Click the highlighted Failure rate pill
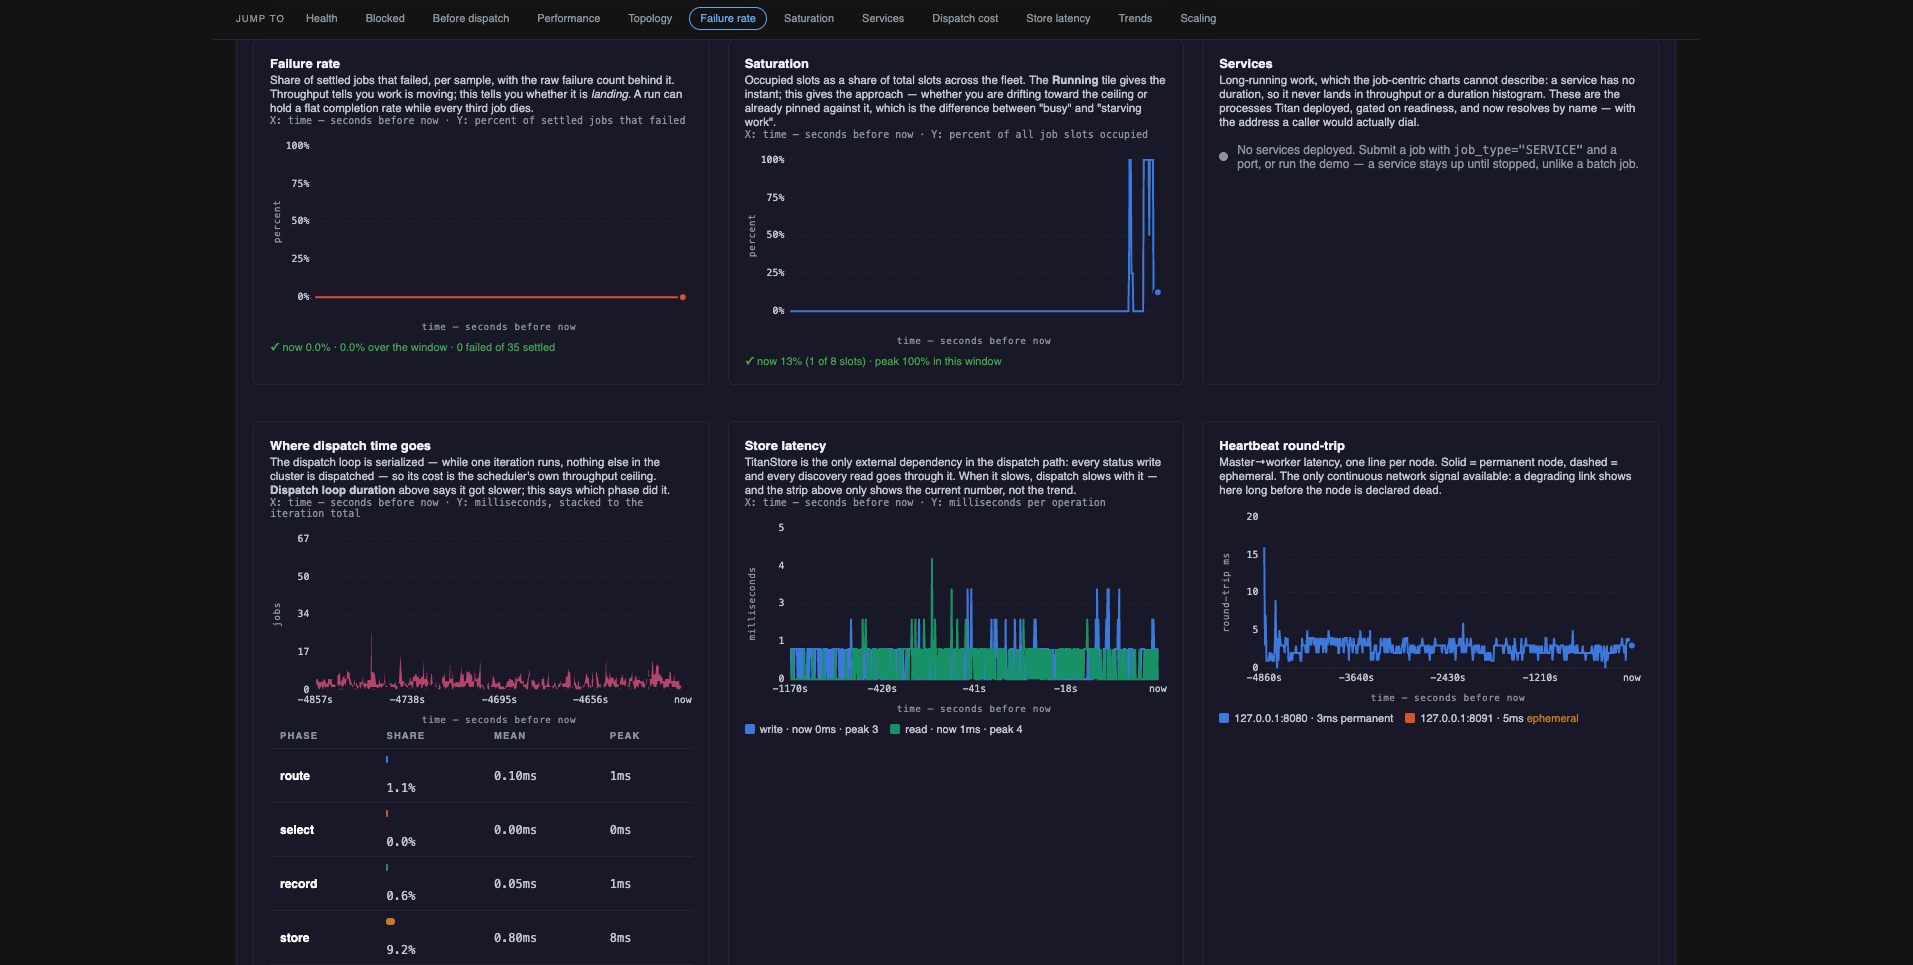The image size is (1913, 965). 728,18
